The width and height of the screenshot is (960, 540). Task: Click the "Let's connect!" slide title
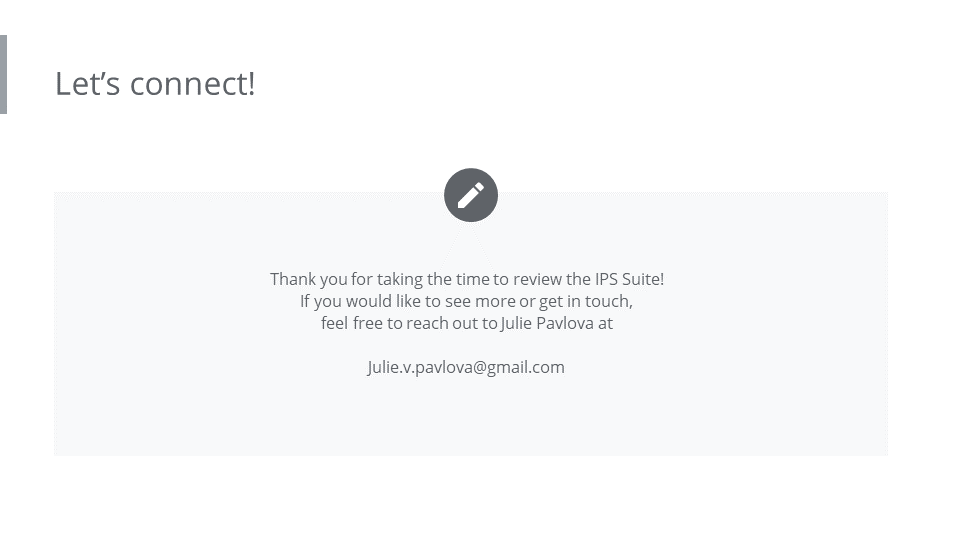[x=155, y=84]
